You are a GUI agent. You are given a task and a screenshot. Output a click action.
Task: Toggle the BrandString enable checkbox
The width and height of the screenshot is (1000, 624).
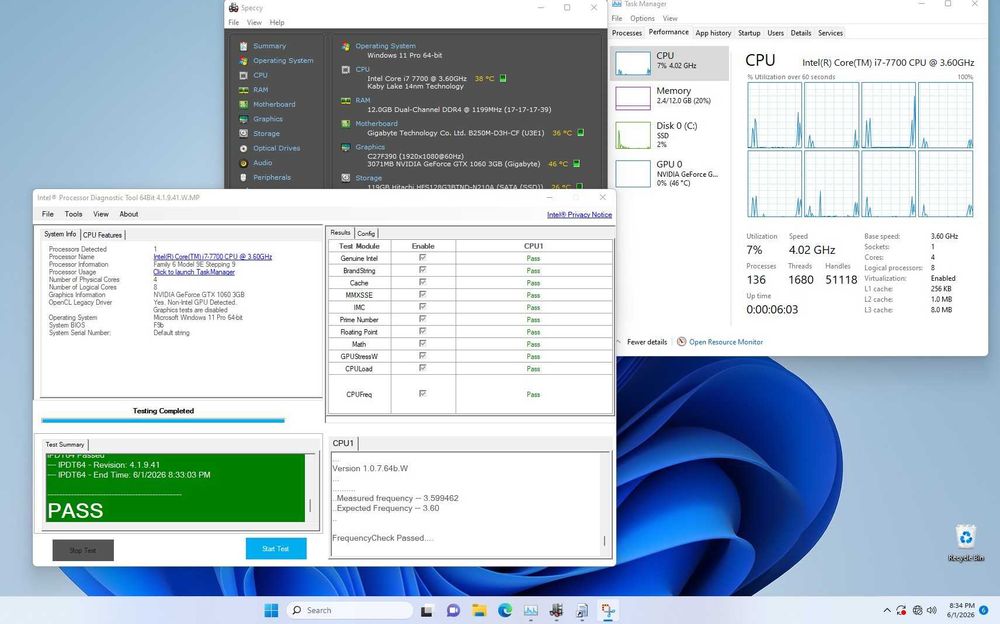pos(422,270)
